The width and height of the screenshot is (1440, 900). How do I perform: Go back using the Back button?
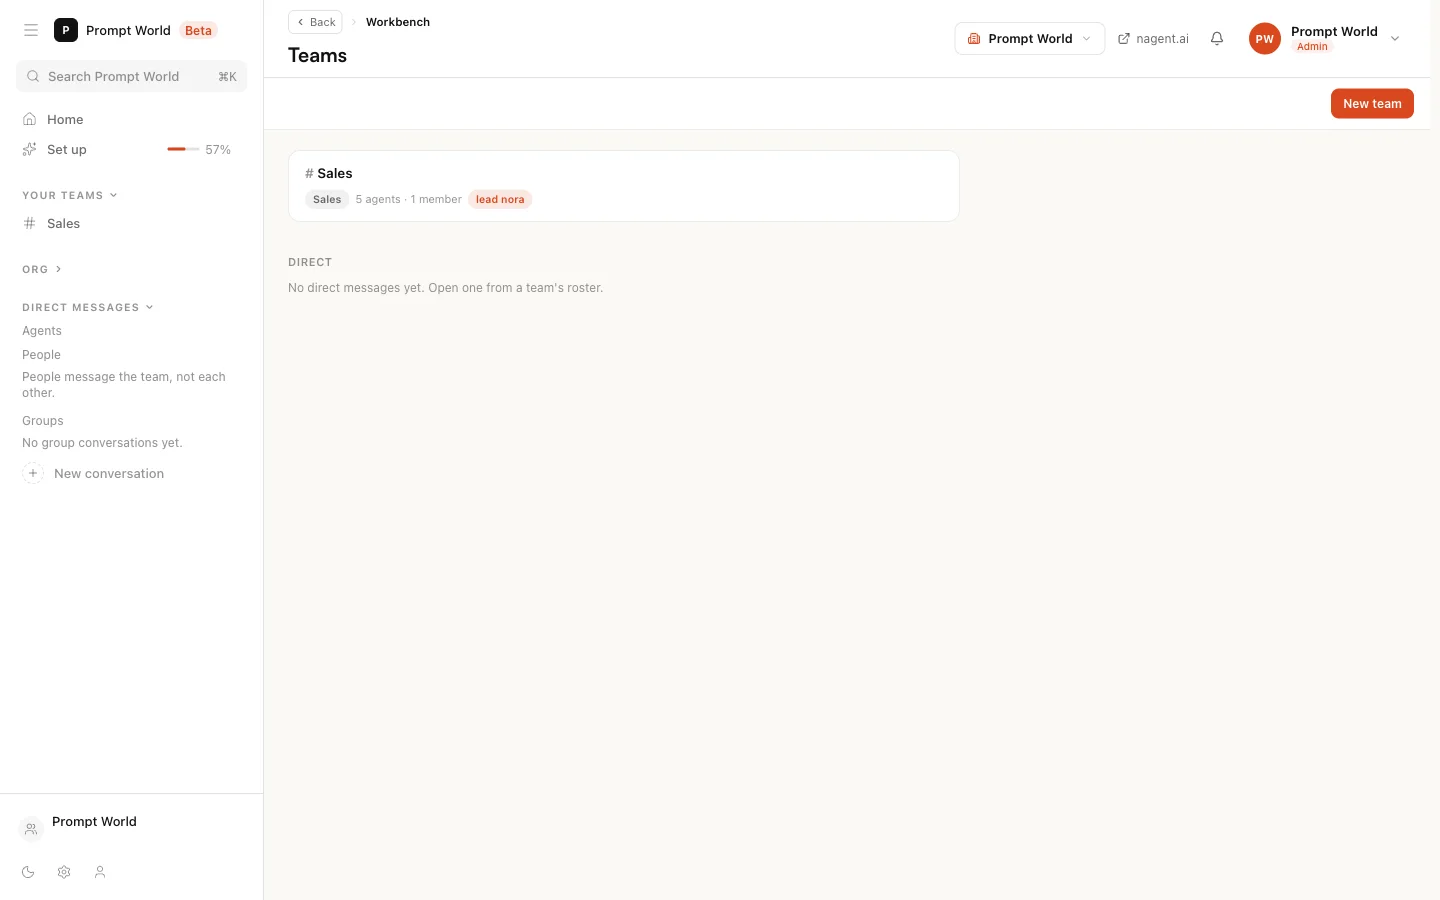(315, 22)
